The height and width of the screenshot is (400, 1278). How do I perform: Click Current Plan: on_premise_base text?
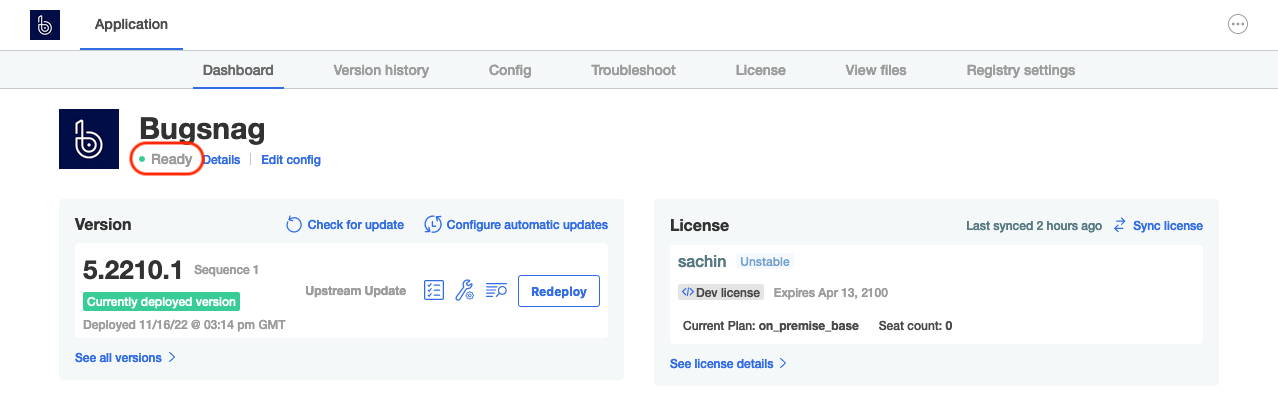point(770,326)
